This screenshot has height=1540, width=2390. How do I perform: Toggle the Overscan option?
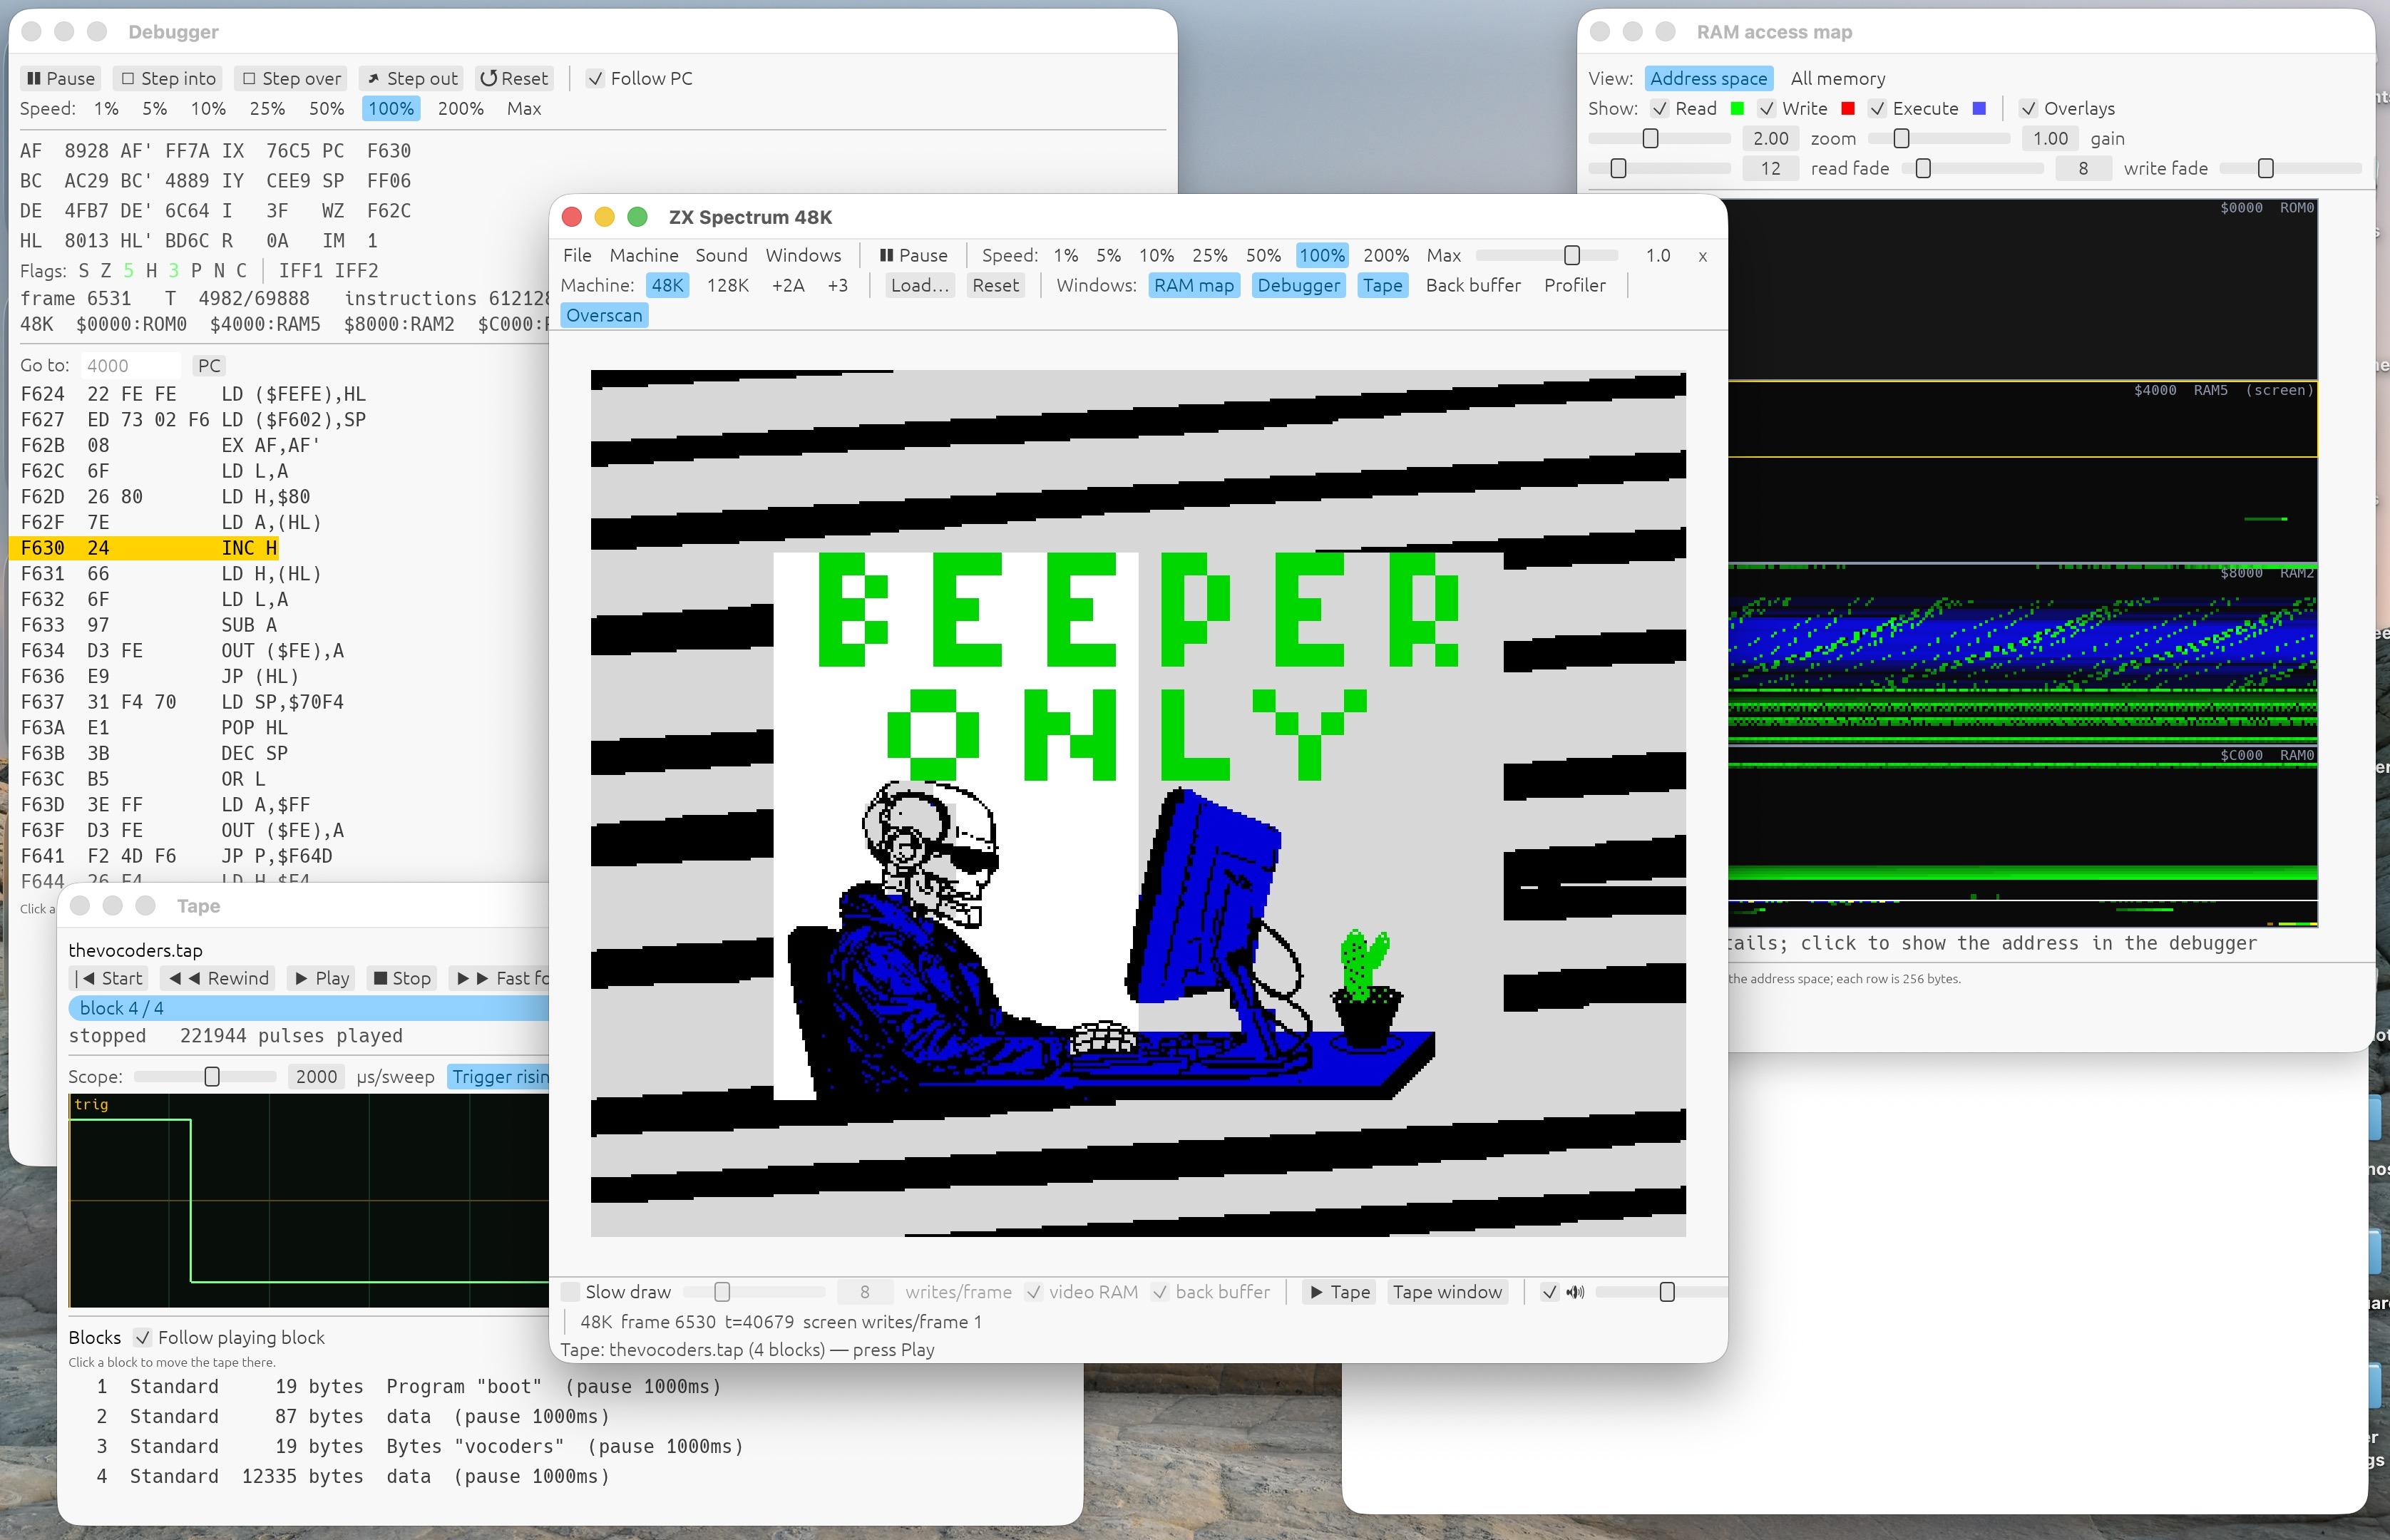coord(604,316)
